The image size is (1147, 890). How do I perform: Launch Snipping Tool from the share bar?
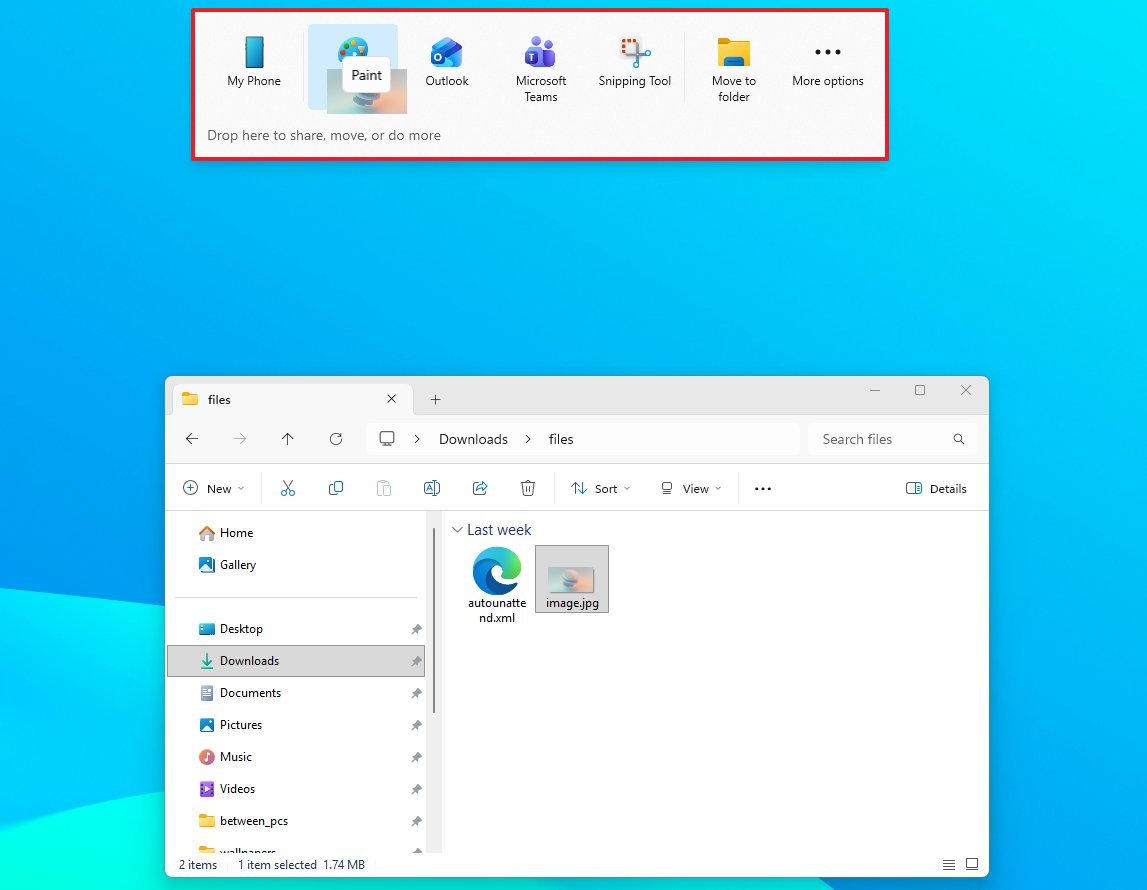pyautogui.click(x=634, y=60)
